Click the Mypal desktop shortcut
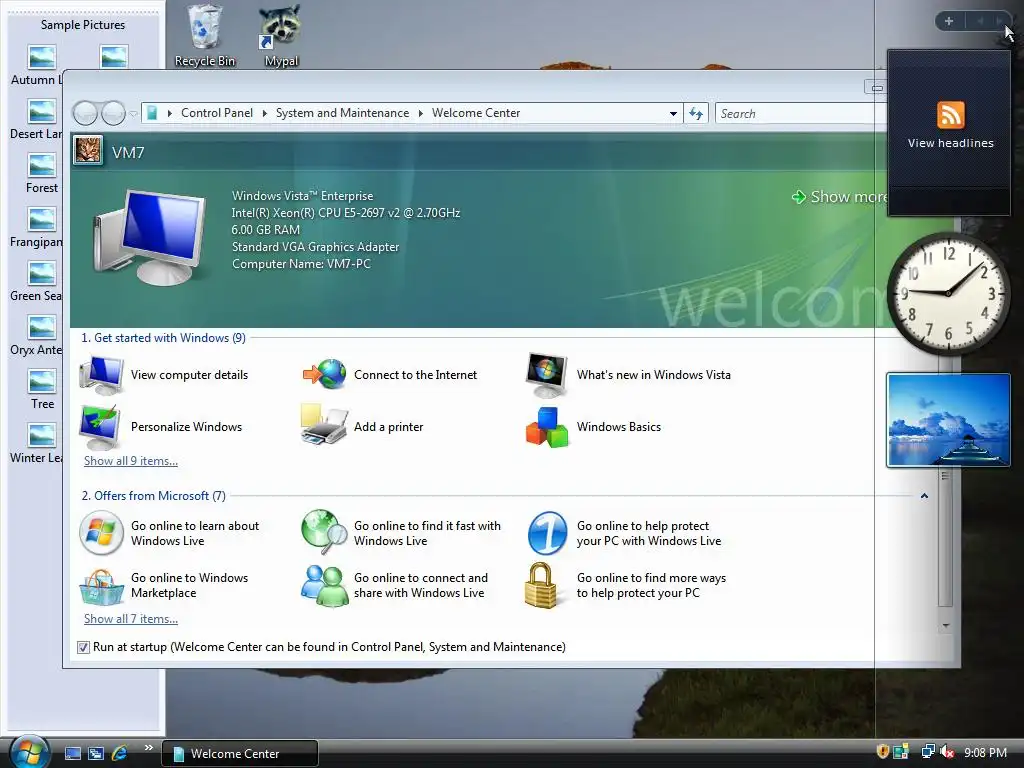 pyautogui.click(x=281, y=36)
